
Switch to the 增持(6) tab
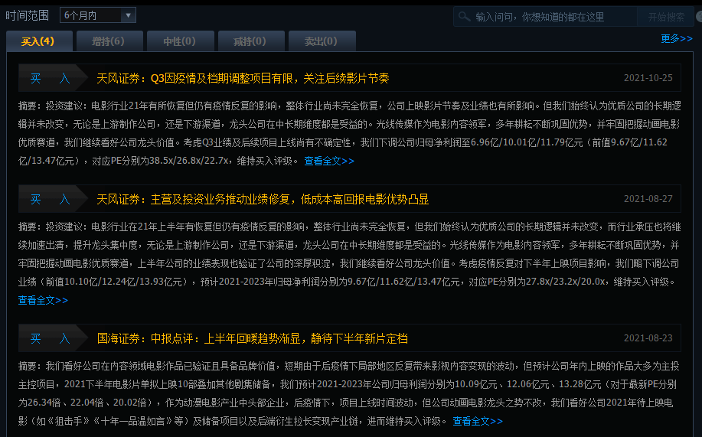click(x=110, y=41)
